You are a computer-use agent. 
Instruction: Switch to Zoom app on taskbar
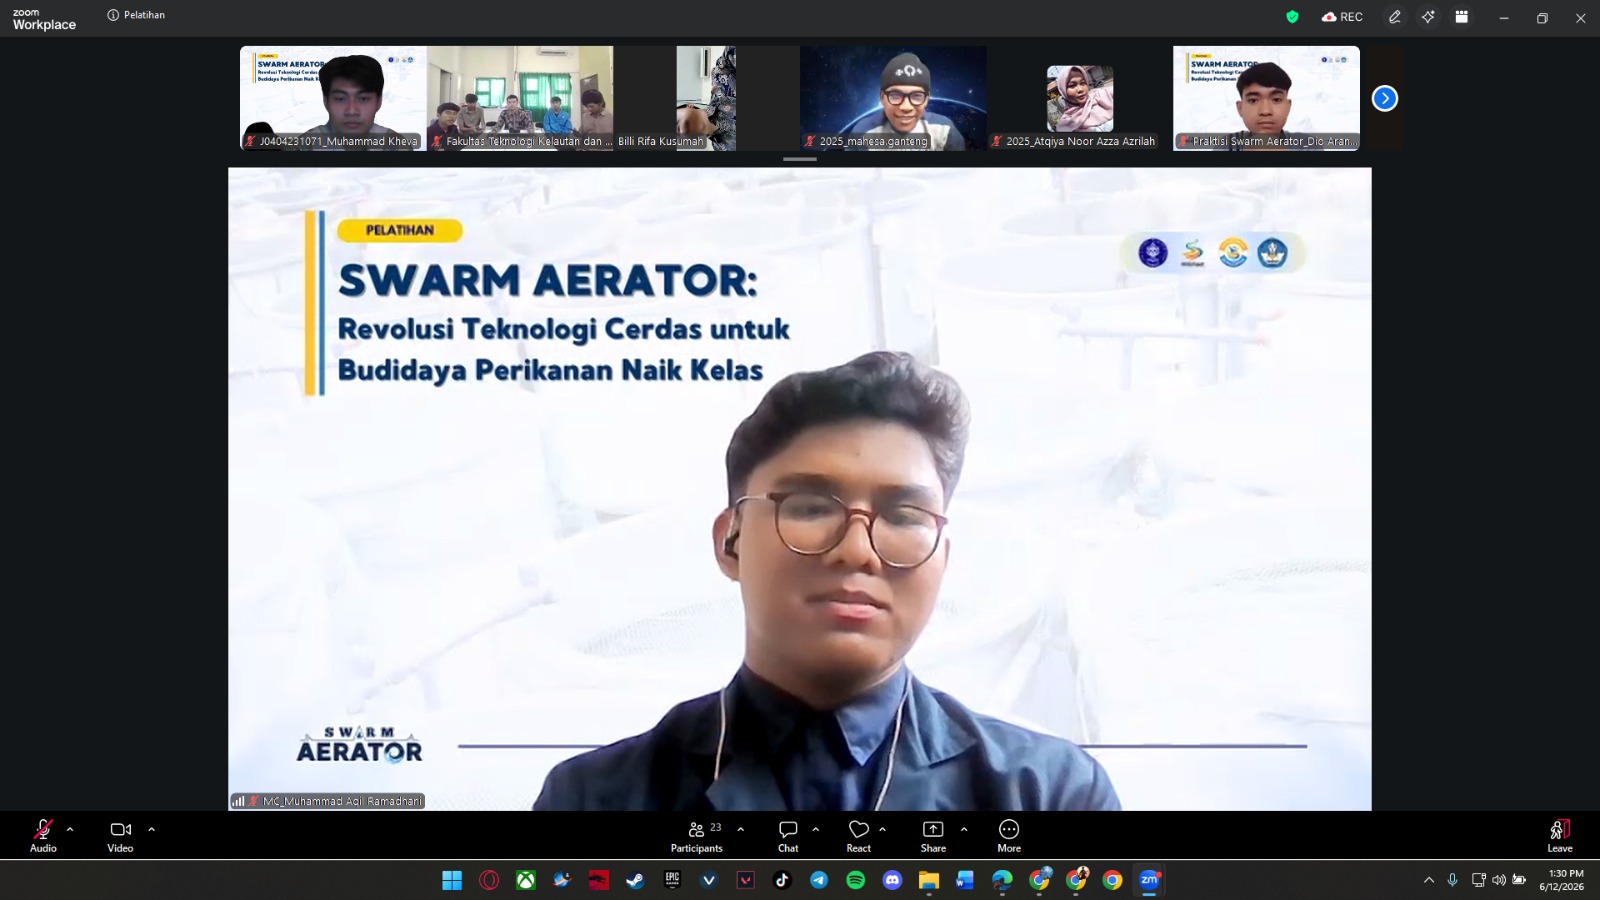1149,880
